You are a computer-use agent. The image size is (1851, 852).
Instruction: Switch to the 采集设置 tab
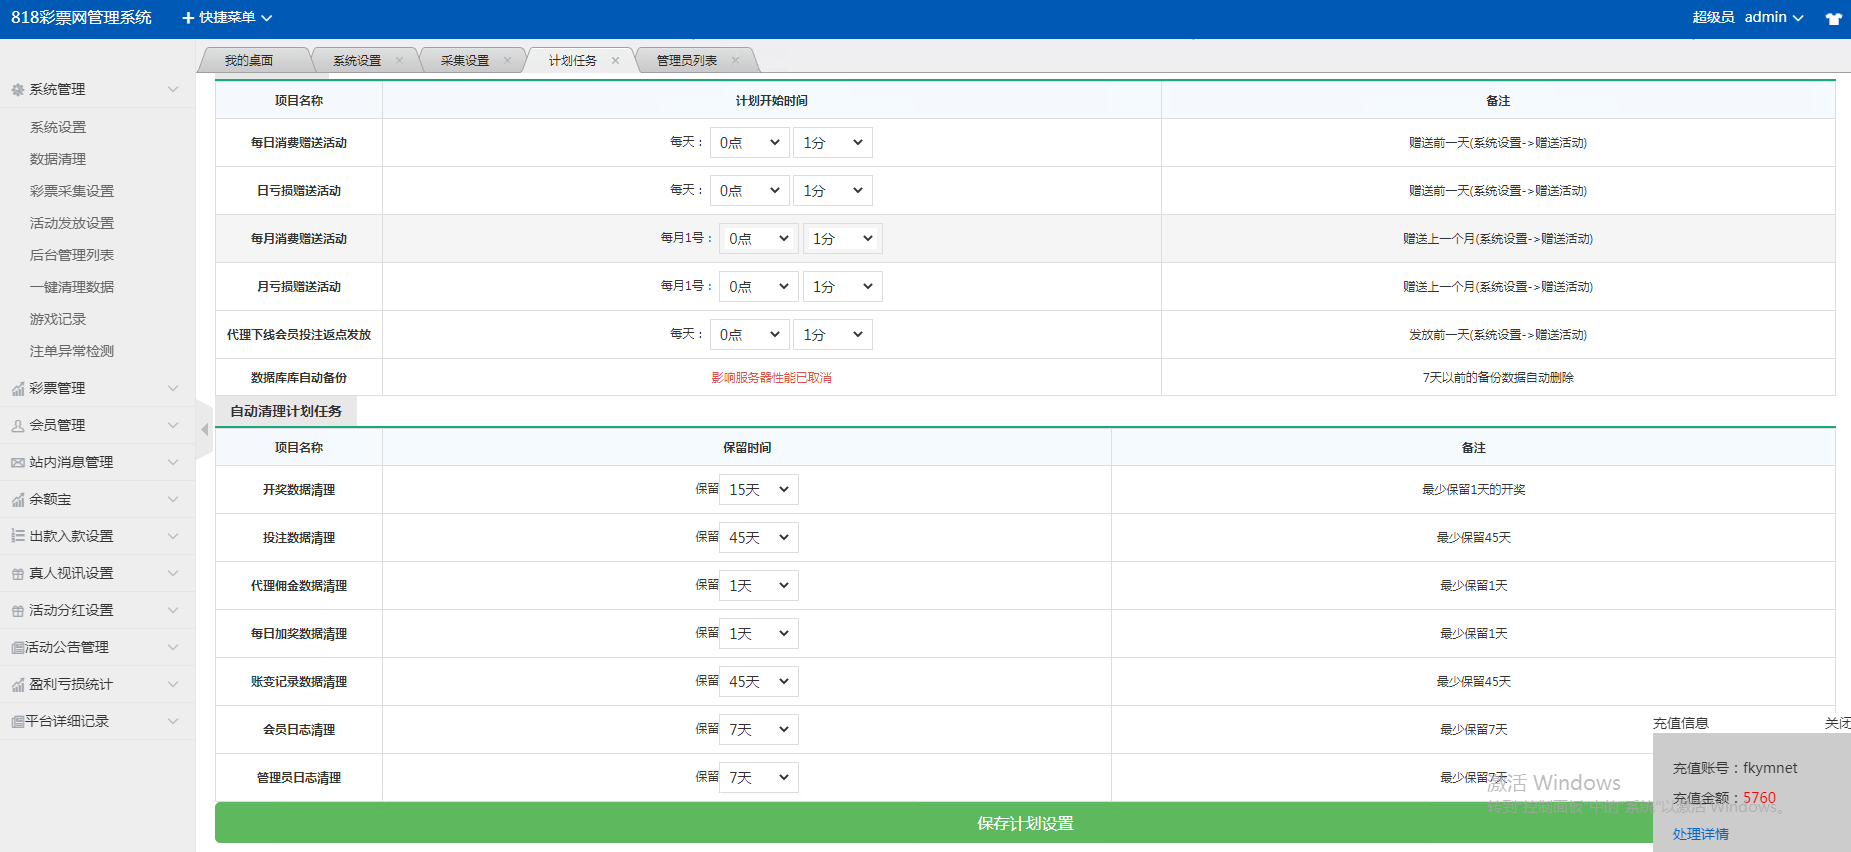tap(465, 61)
